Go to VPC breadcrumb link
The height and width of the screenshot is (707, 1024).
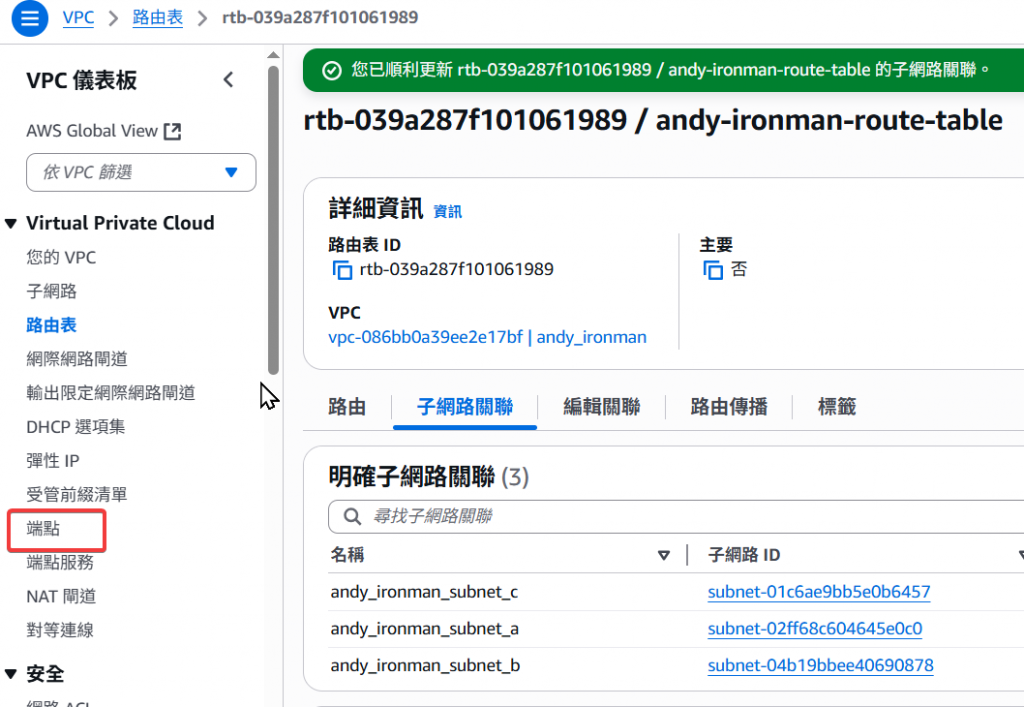tap(78, 17)
